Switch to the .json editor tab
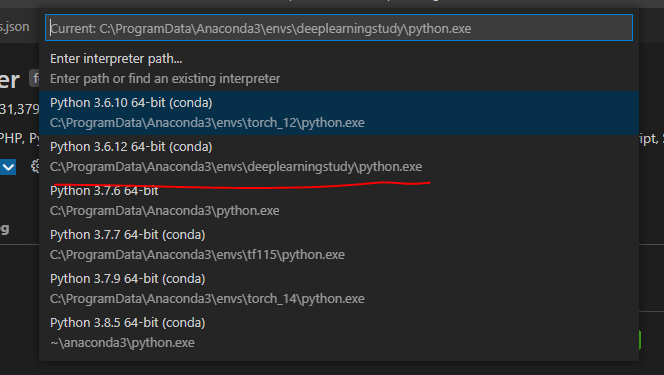This screenshot has width=664, height=375. point(15,27)
